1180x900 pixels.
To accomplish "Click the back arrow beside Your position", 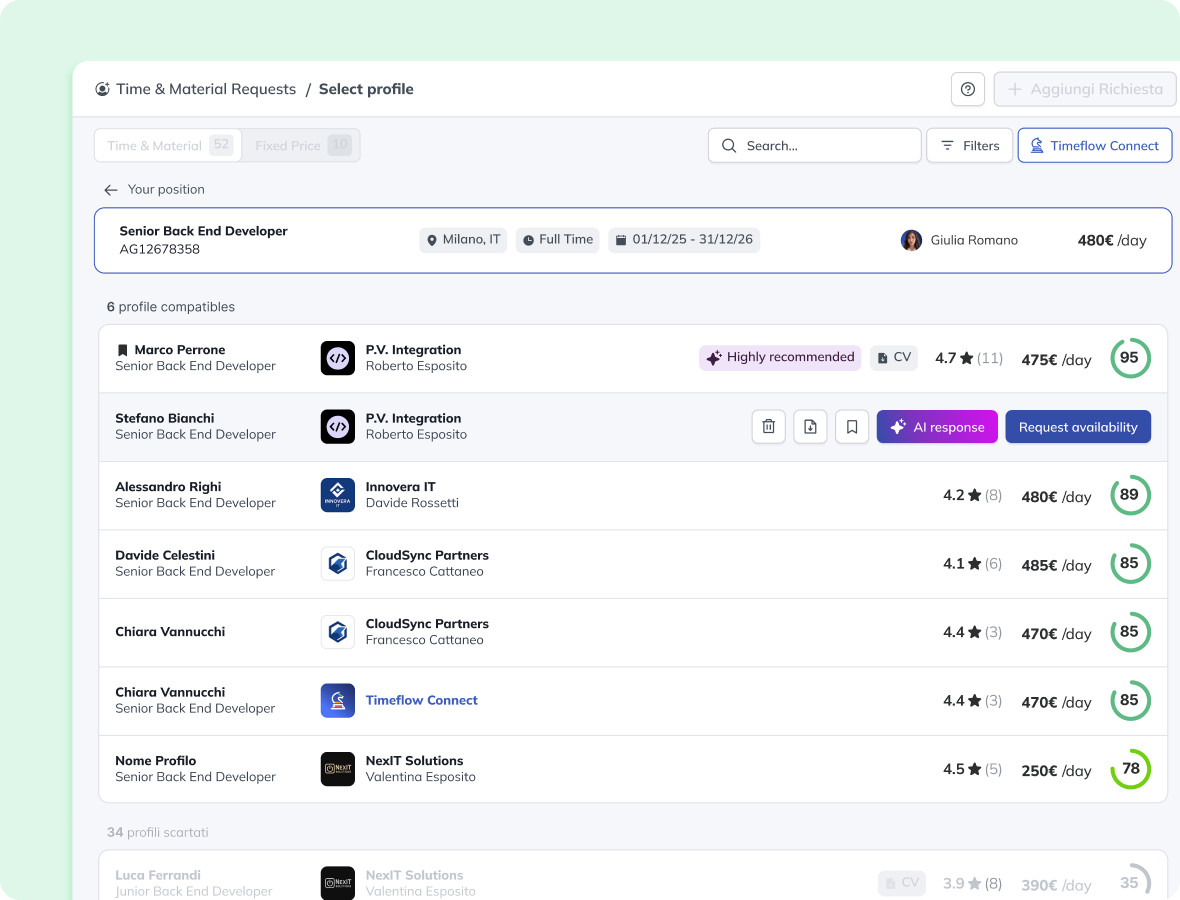I will pos(111,190).
